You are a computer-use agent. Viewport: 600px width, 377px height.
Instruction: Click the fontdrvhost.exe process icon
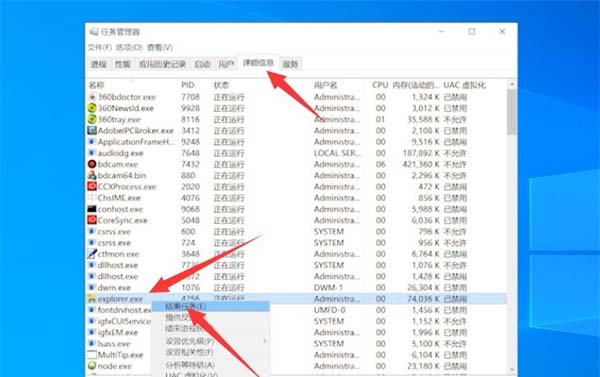(x=92, y=310)
